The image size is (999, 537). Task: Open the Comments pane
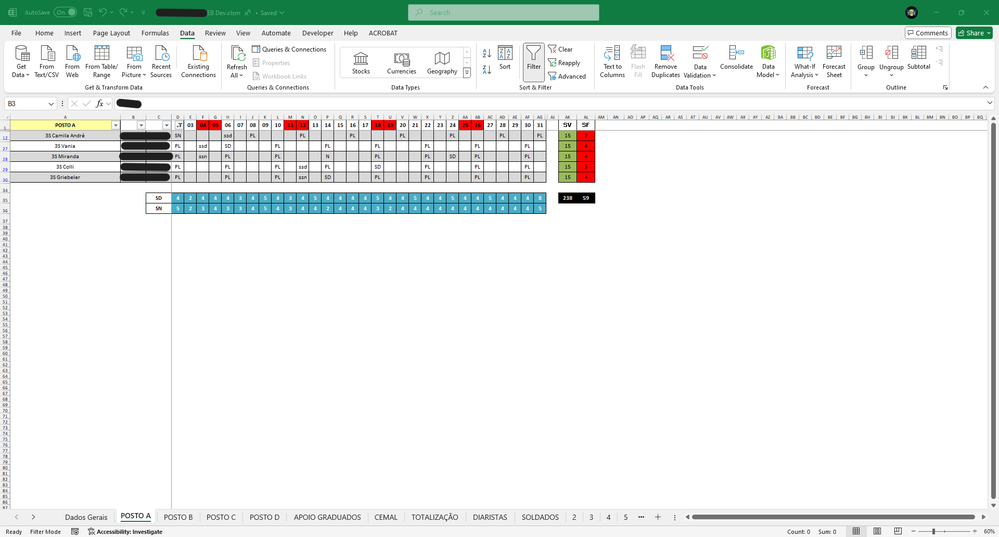(928, 32)
